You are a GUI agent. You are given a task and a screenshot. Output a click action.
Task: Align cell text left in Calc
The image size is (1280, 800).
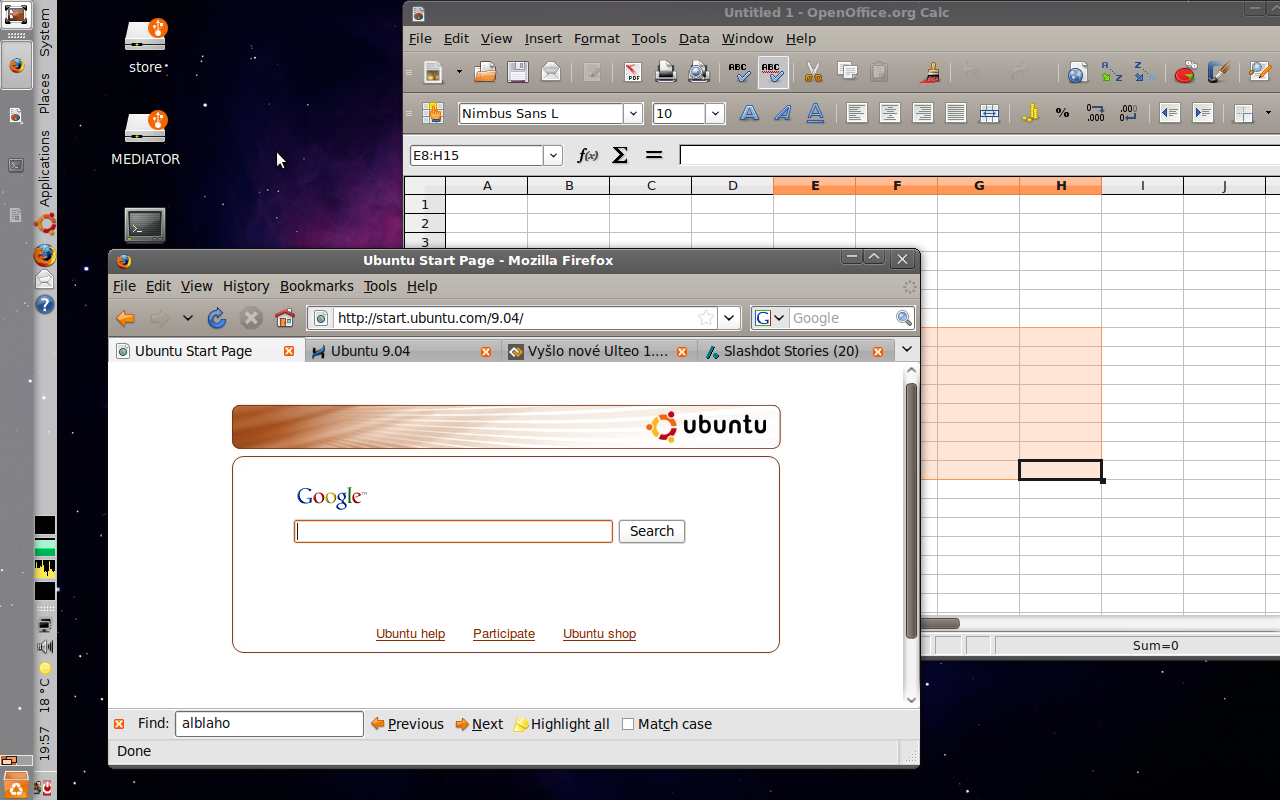[x=856, y=113]
